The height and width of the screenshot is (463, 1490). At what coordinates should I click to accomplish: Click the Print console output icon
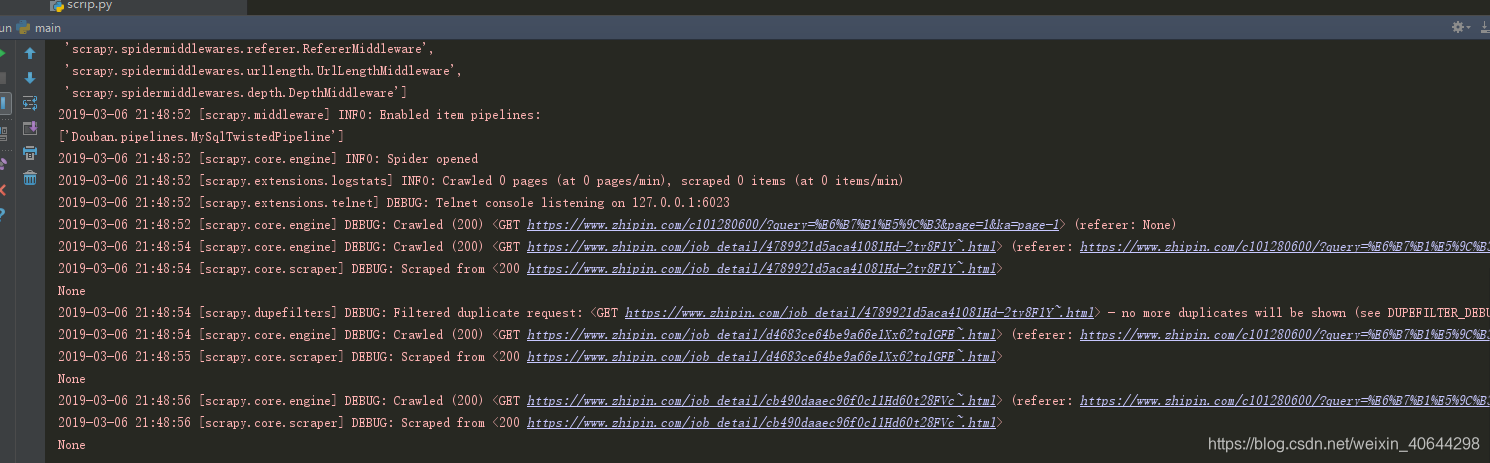click(30, 153)
